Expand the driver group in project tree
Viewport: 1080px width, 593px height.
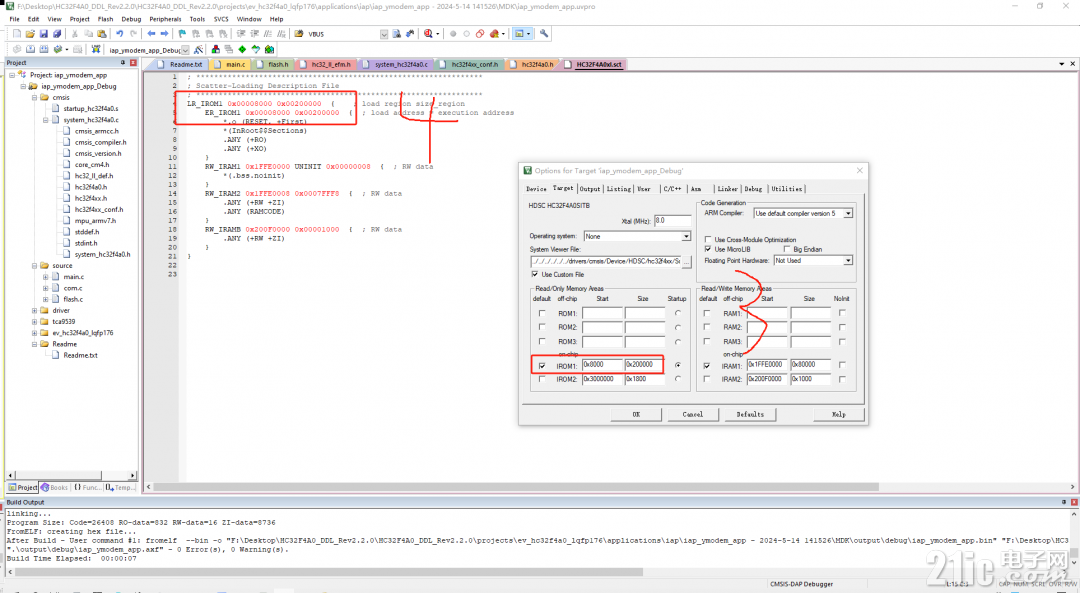(x=34, y=311)
